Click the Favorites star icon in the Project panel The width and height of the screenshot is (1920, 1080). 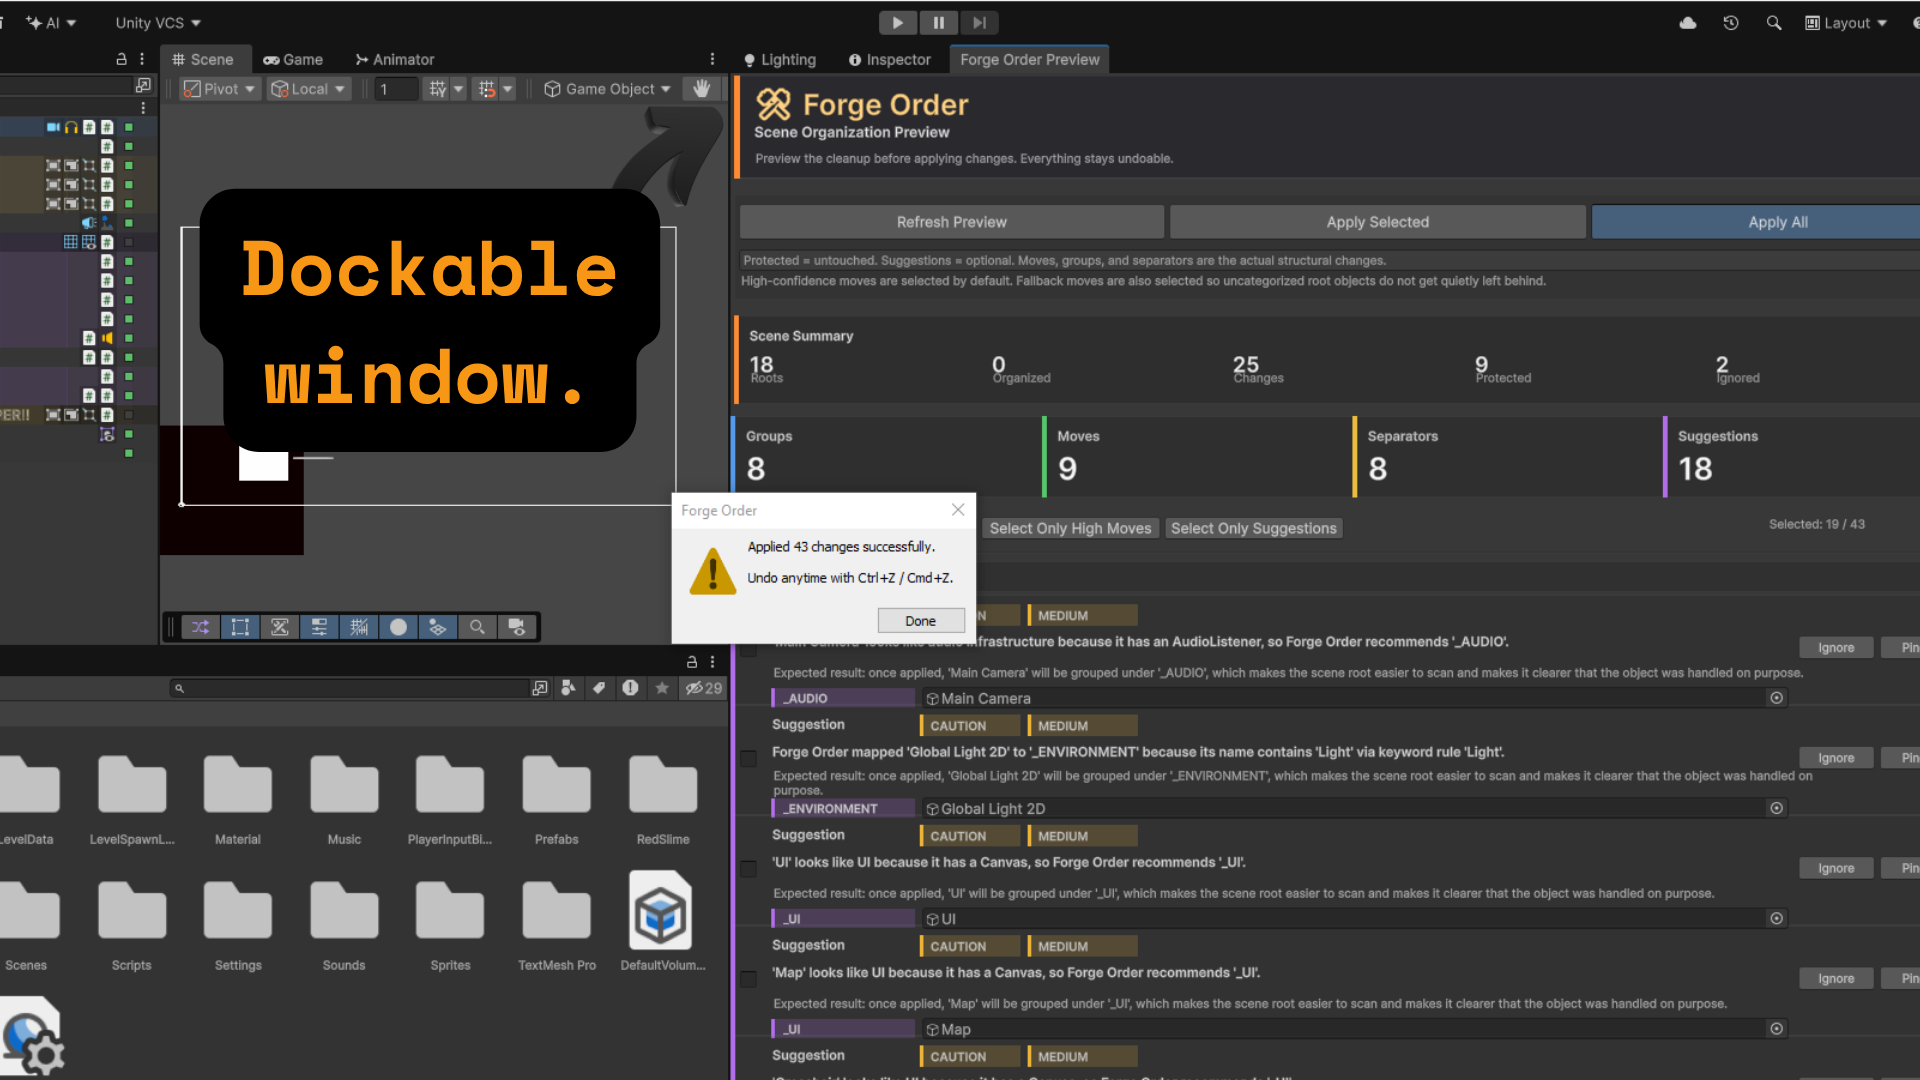click(x=662, y=688)
